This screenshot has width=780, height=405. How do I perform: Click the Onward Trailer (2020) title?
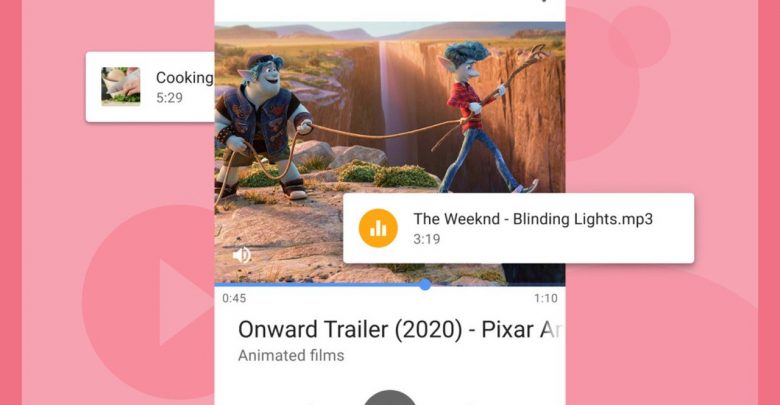(x=400, y=329)
